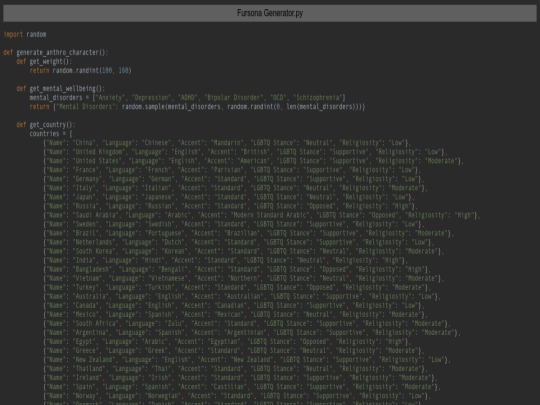Click the Saudi Arabia entry row
The width and height of the screenshot is (540, 405).
pos(261,215)
